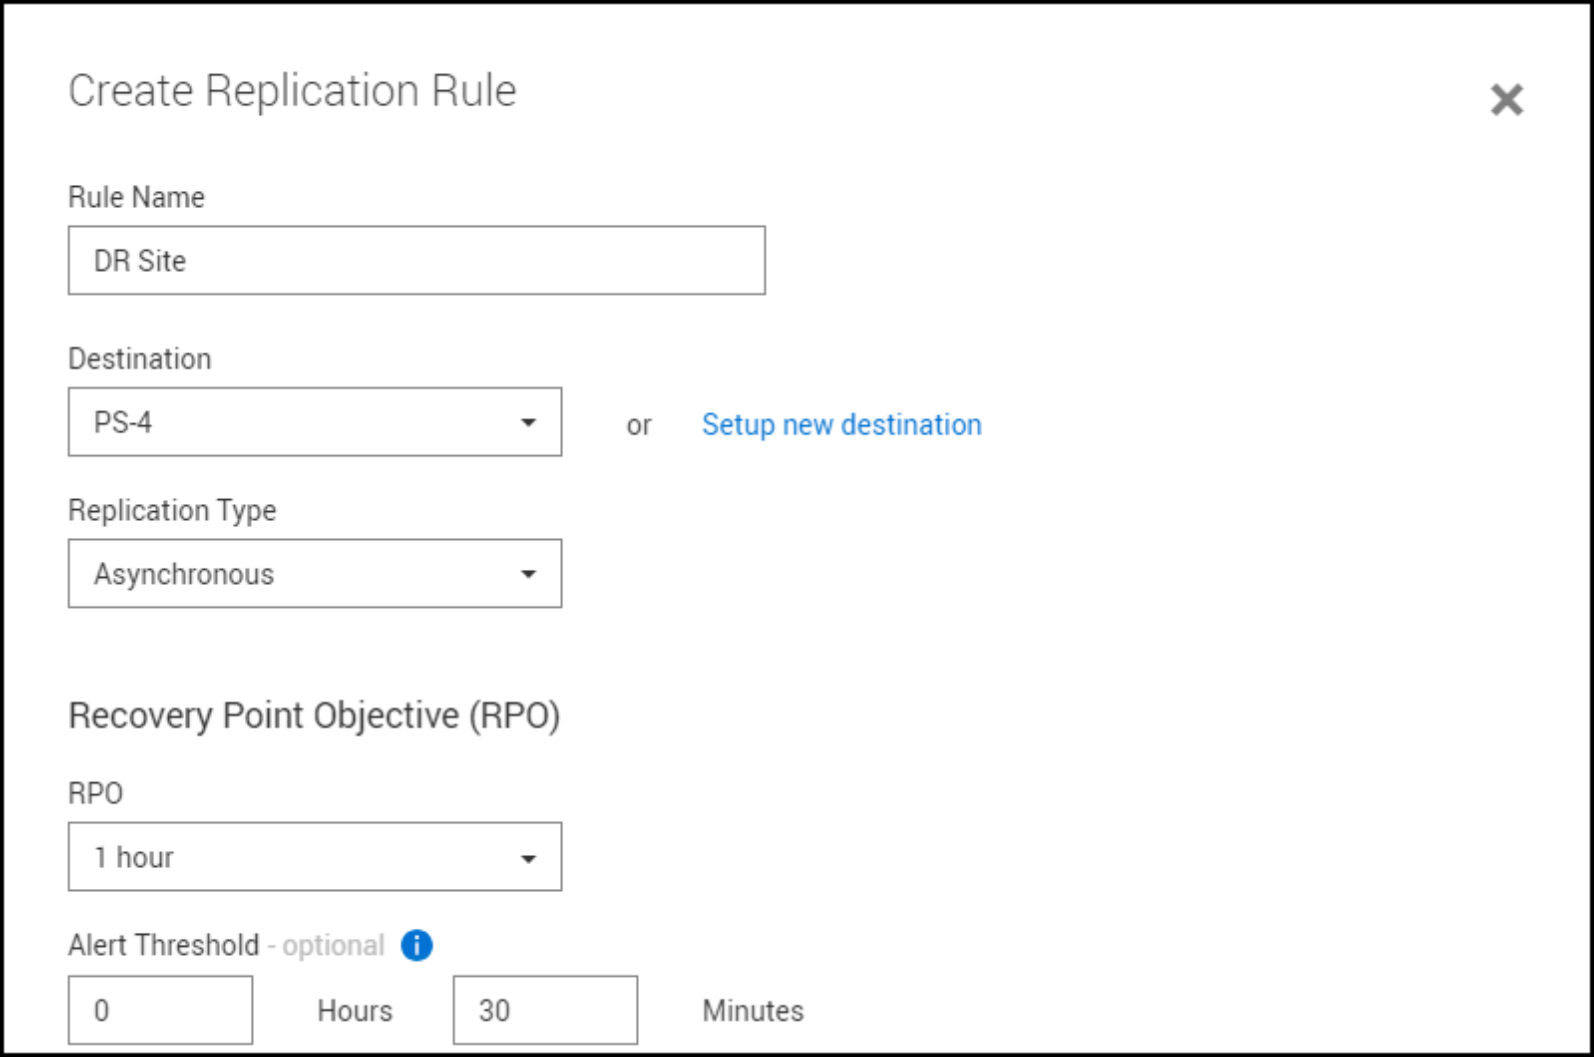Click the Alert Threshold info icon
This screenshot has height=1058, width=1594.
coord(417,945)
